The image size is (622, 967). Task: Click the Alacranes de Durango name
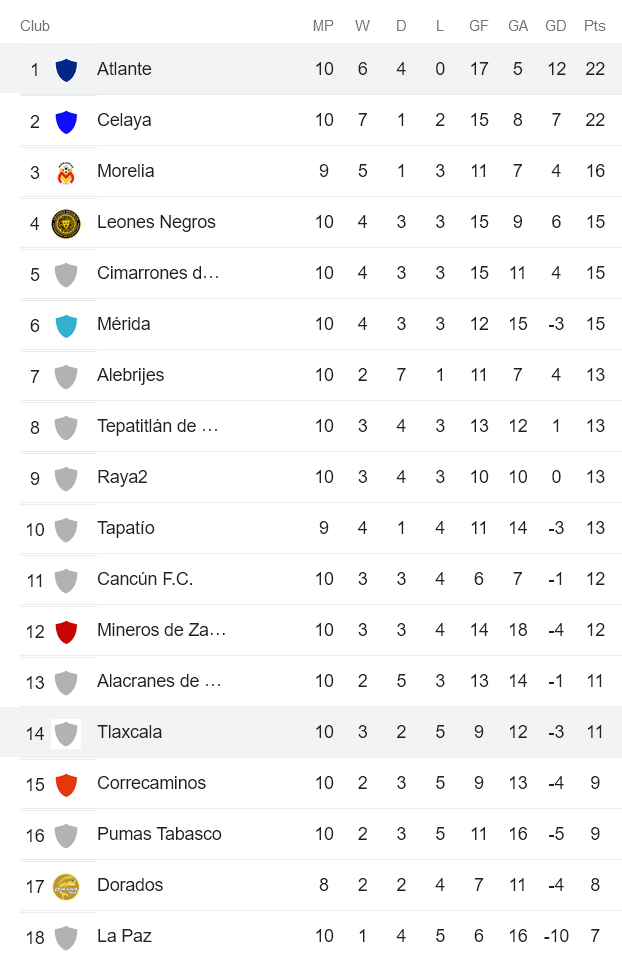(159, 681)
